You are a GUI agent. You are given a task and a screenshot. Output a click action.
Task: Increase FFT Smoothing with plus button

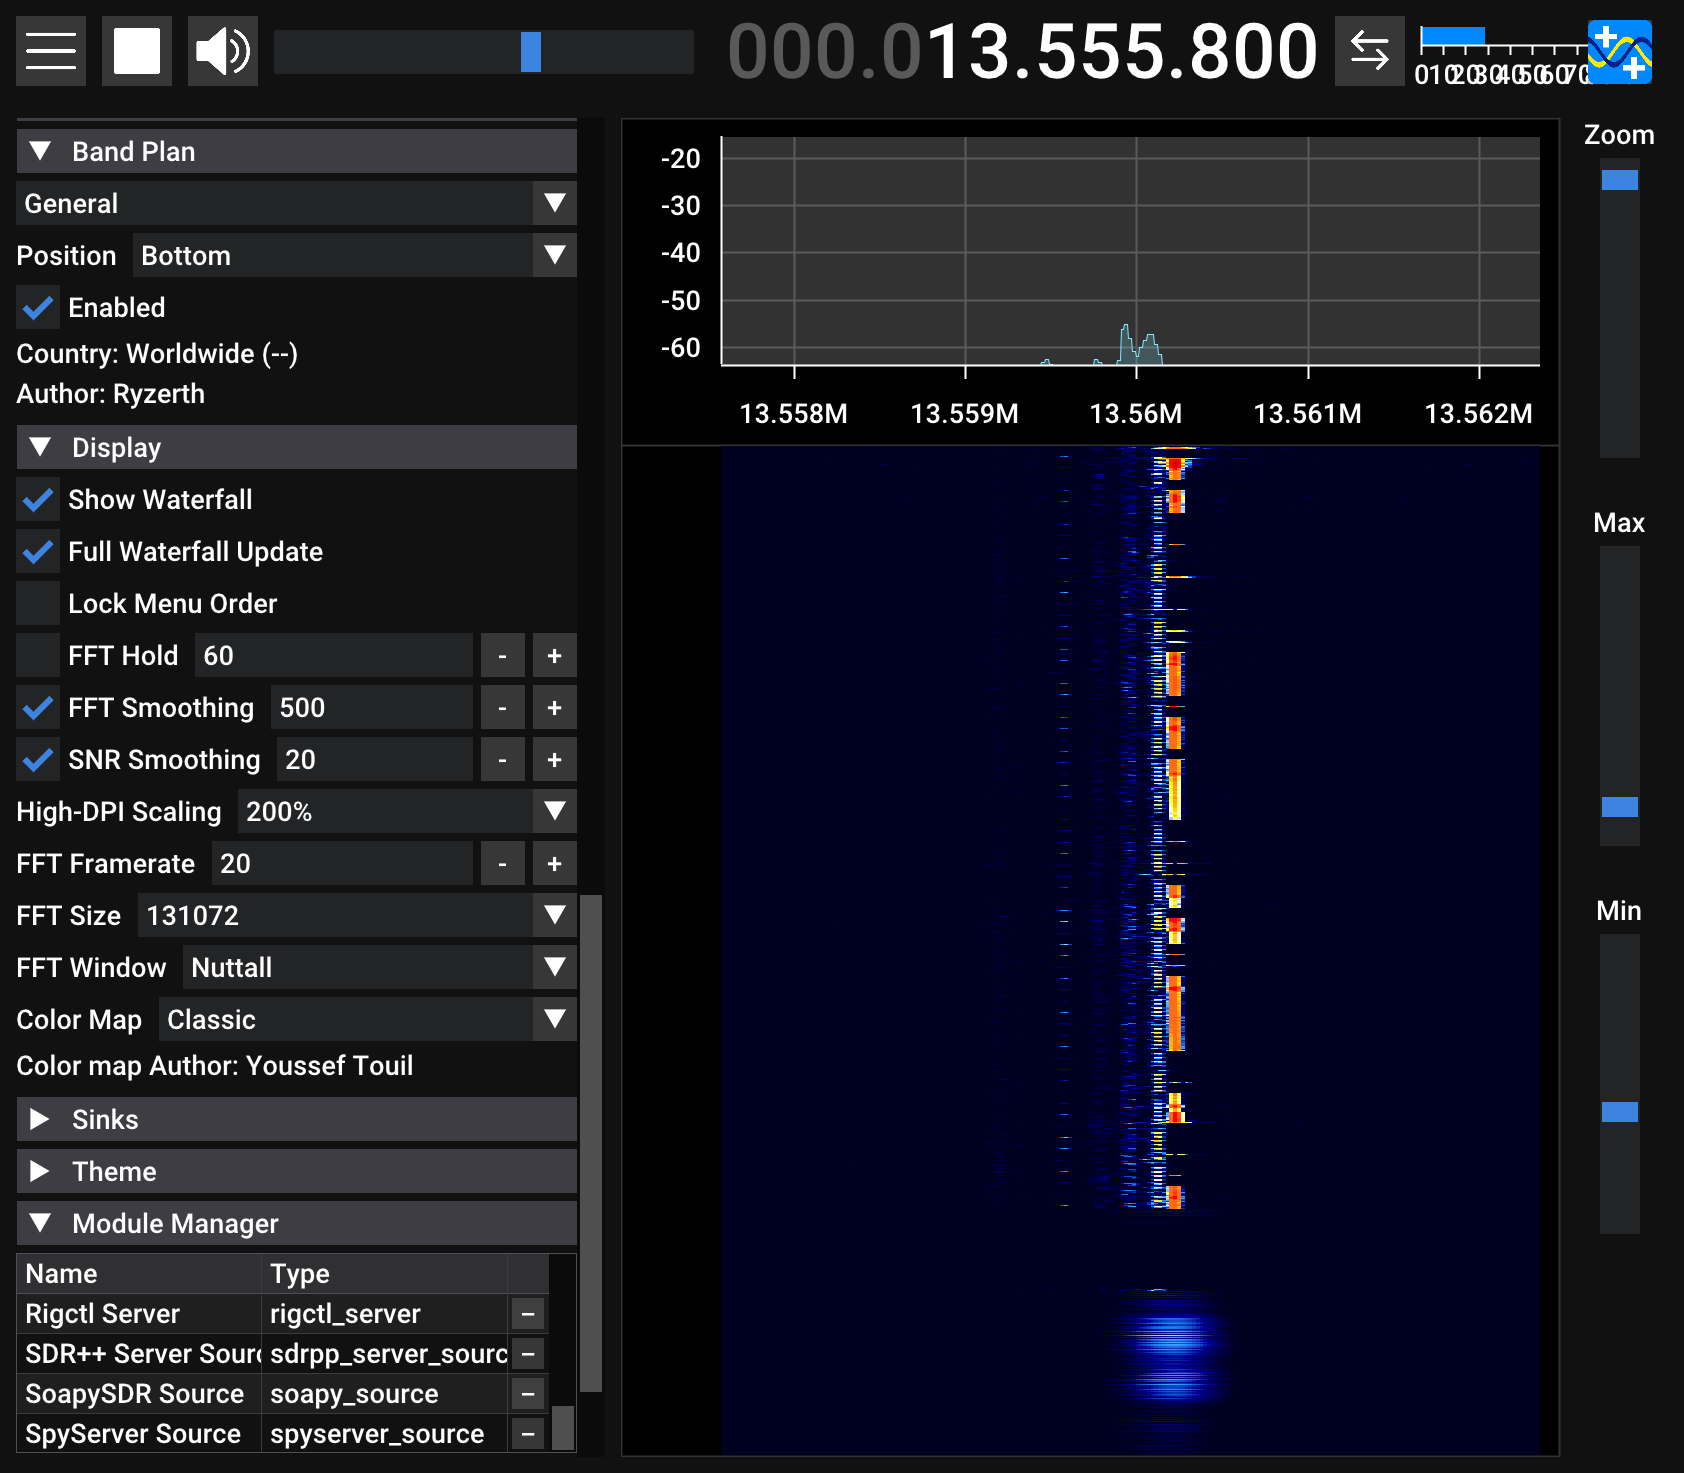pyautogui.click(x=555, y=707)
